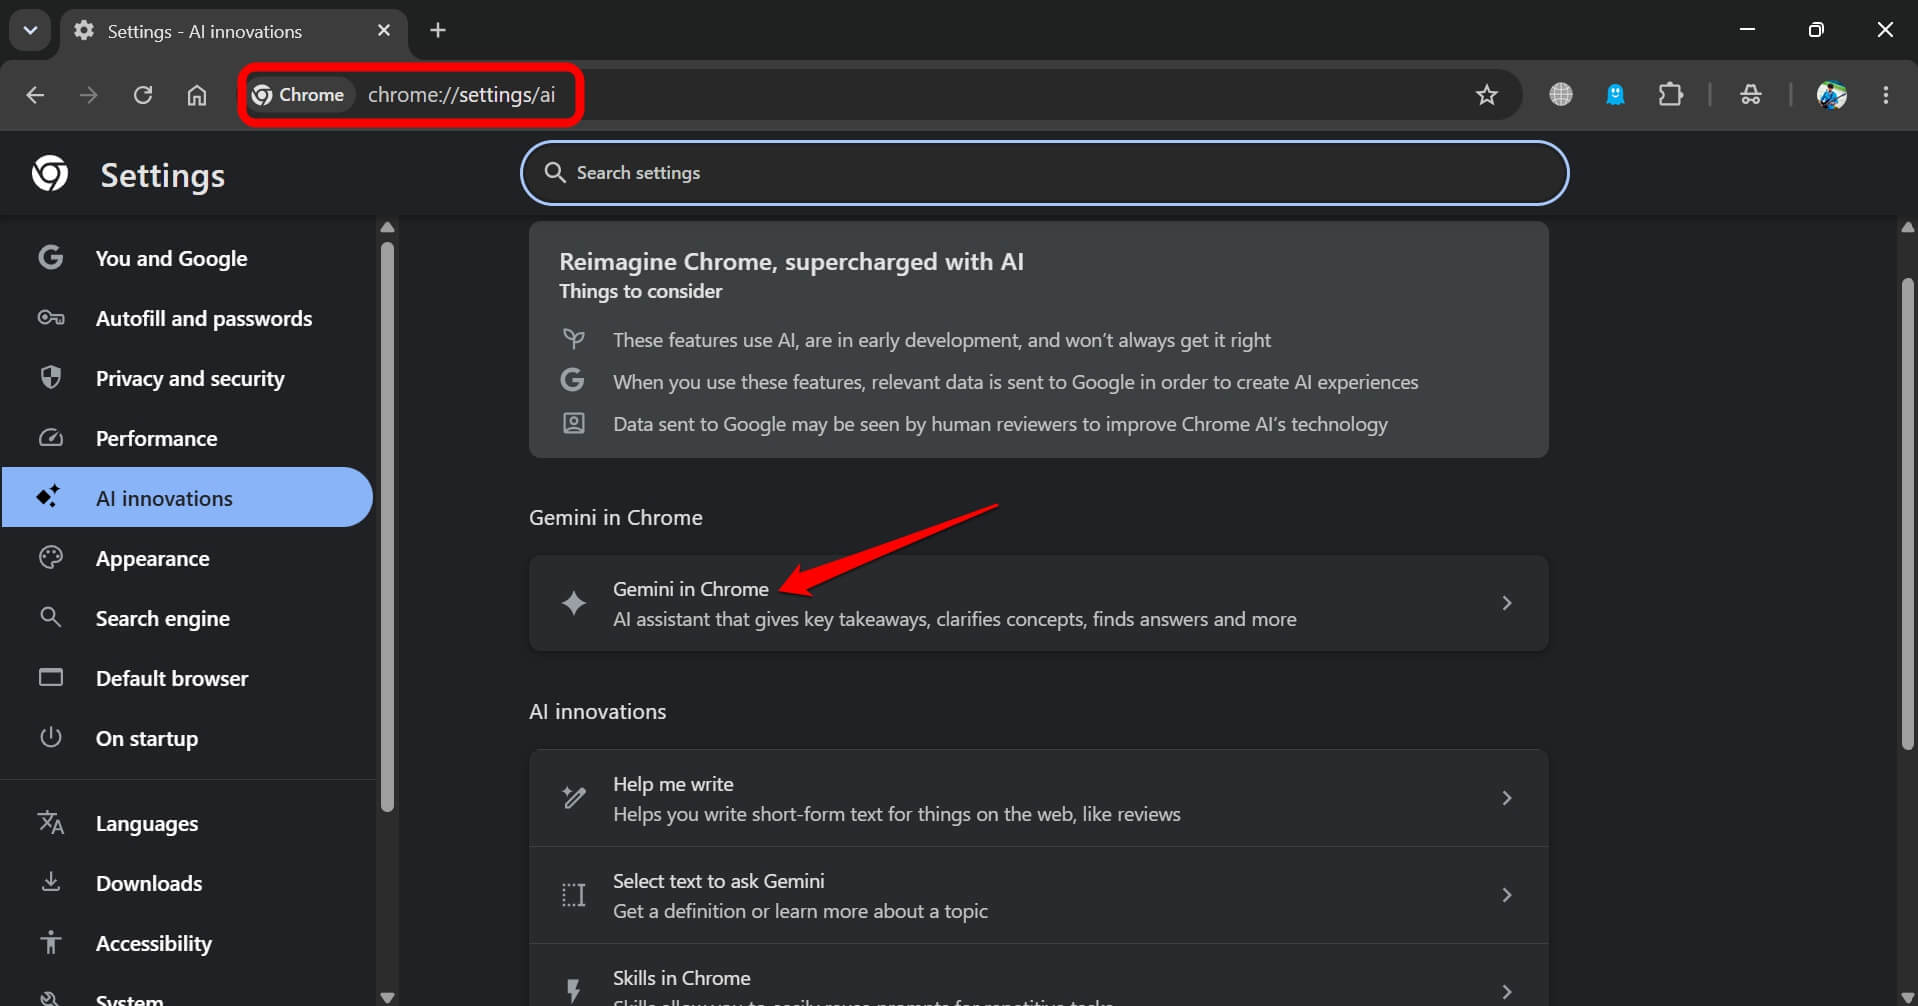Open Chrome's three-dot menu

point(1886,95)
